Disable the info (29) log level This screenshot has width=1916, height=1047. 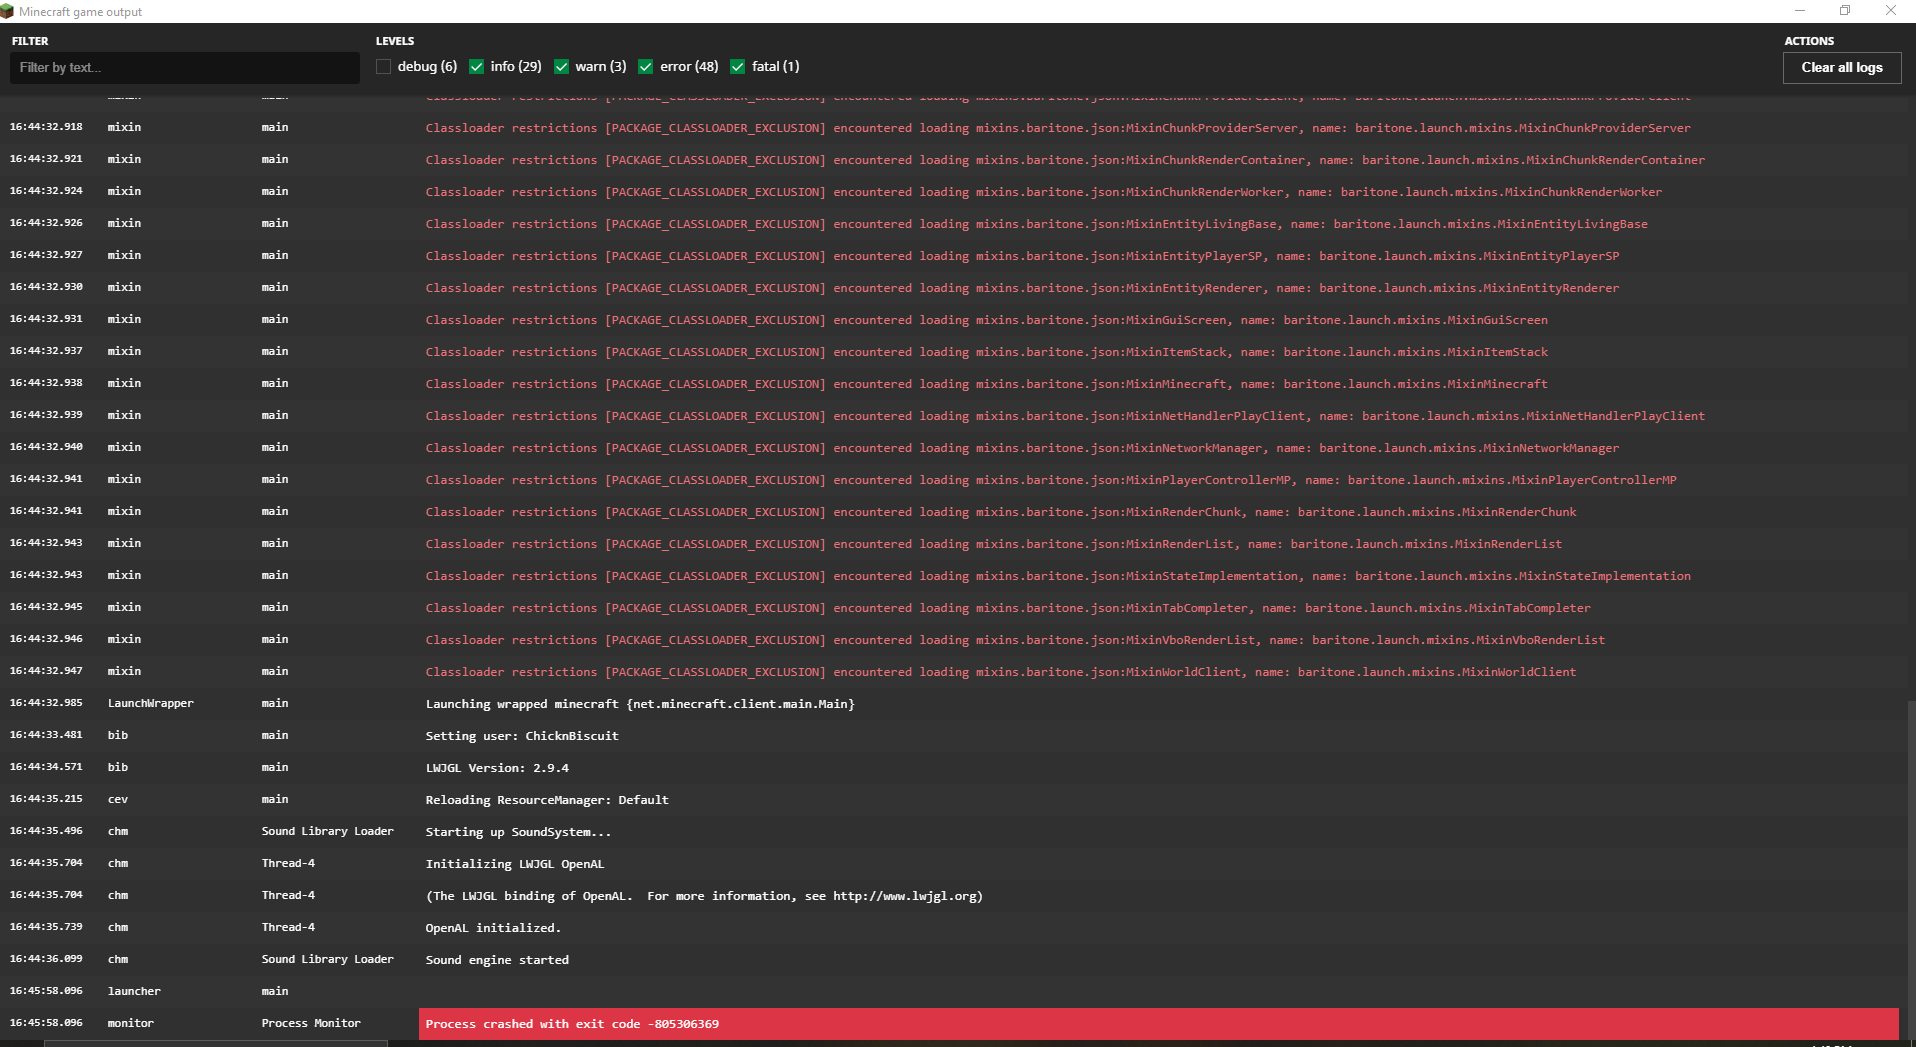478,66
